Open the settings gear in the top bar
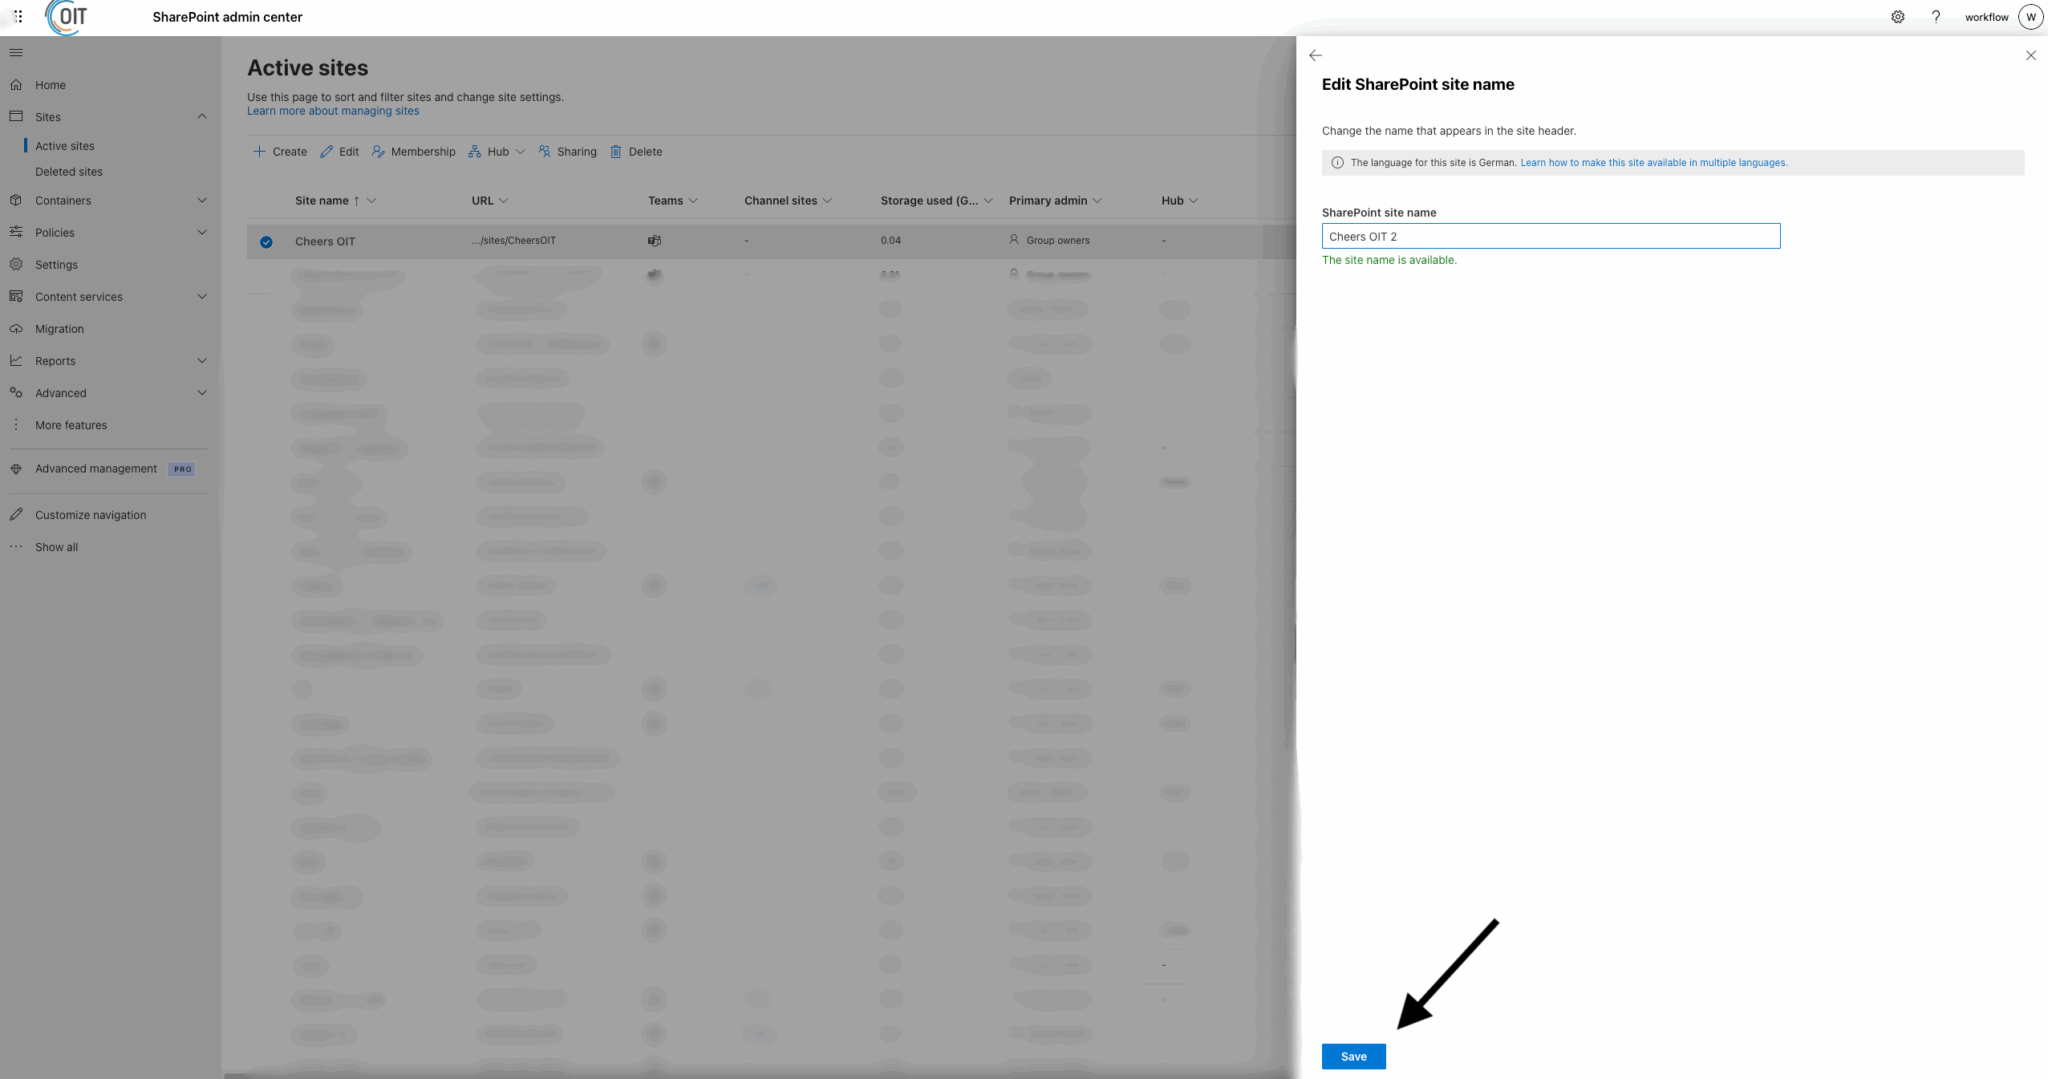2048x1079 pixels. (1897, 16)
